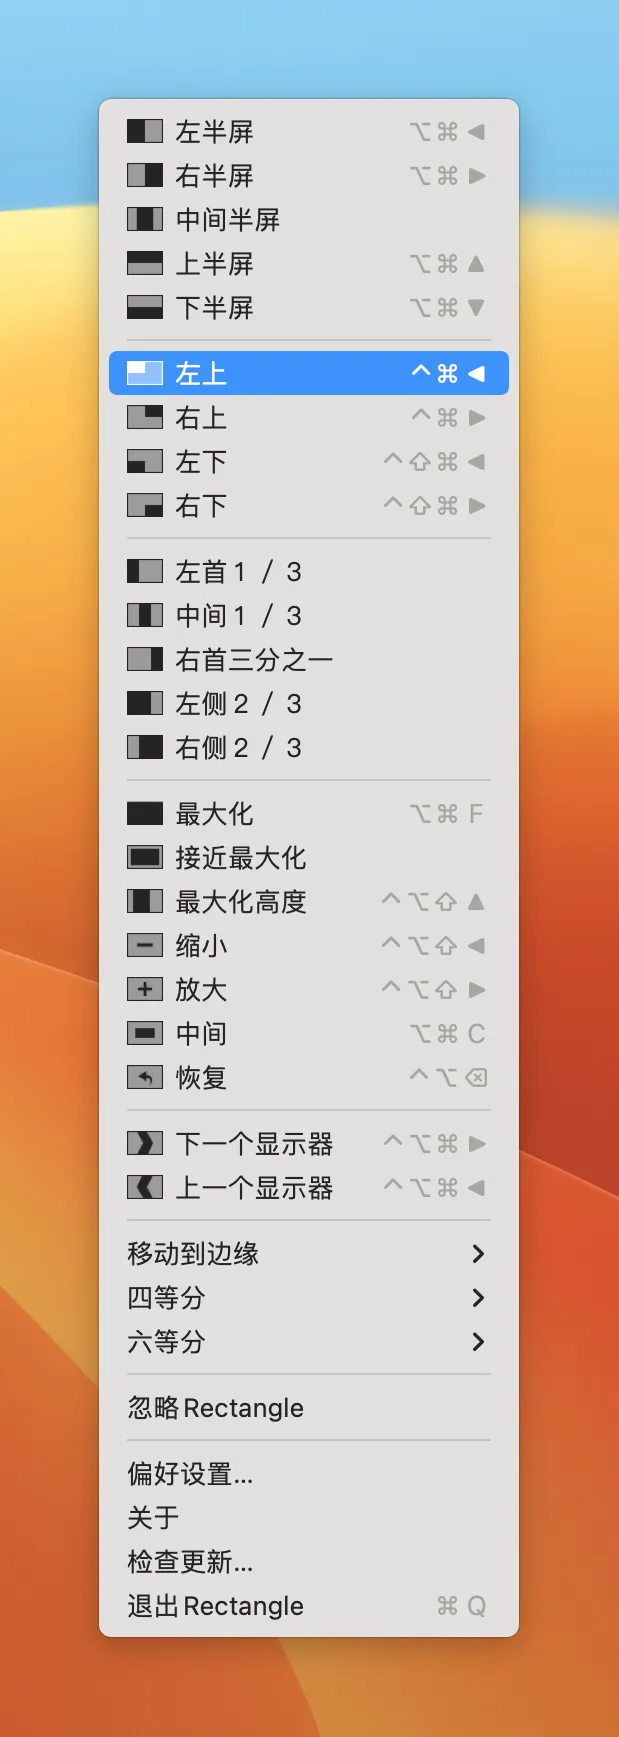Click the 最大化 maximize icon
The width and height of the screenshot is (619, 1737).
144,813
